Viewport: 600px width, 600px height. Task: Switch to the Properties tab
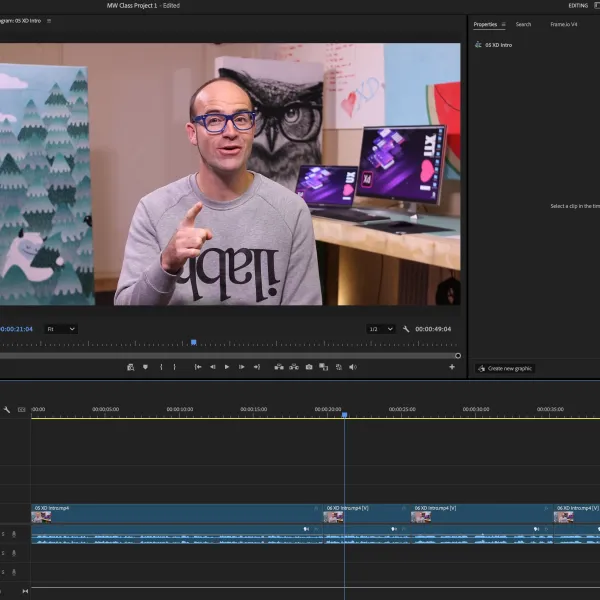coord(485,24)
